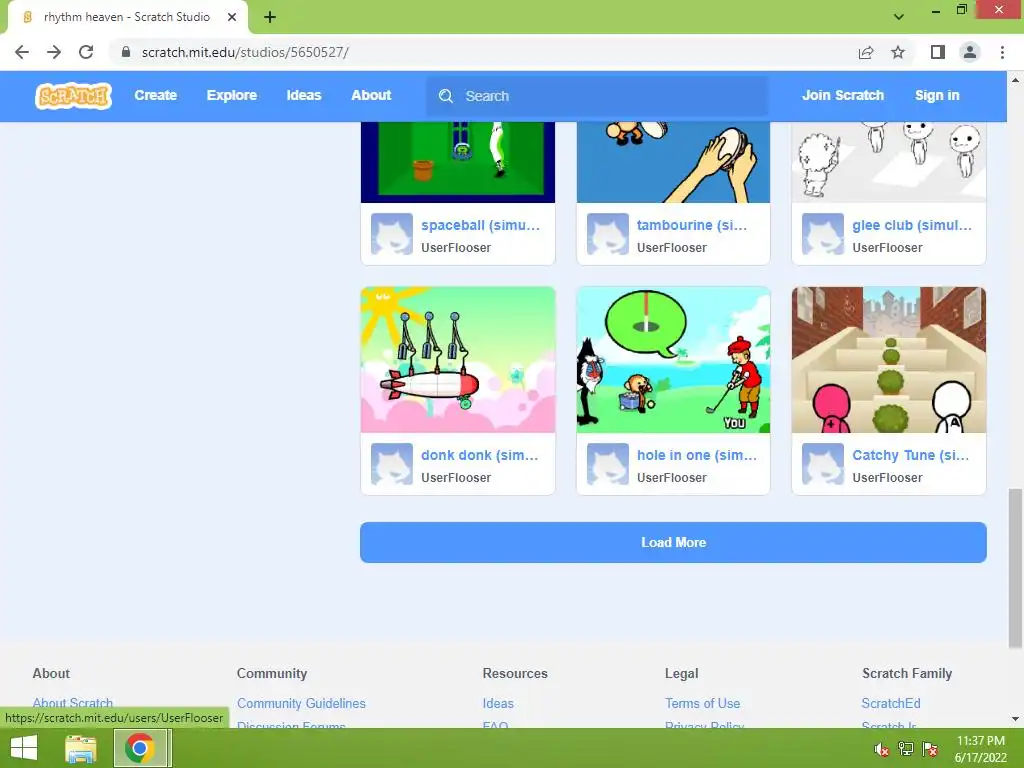Open the browser side panel
Viewport: 1024px width, 768px height.
pos(938,52)
